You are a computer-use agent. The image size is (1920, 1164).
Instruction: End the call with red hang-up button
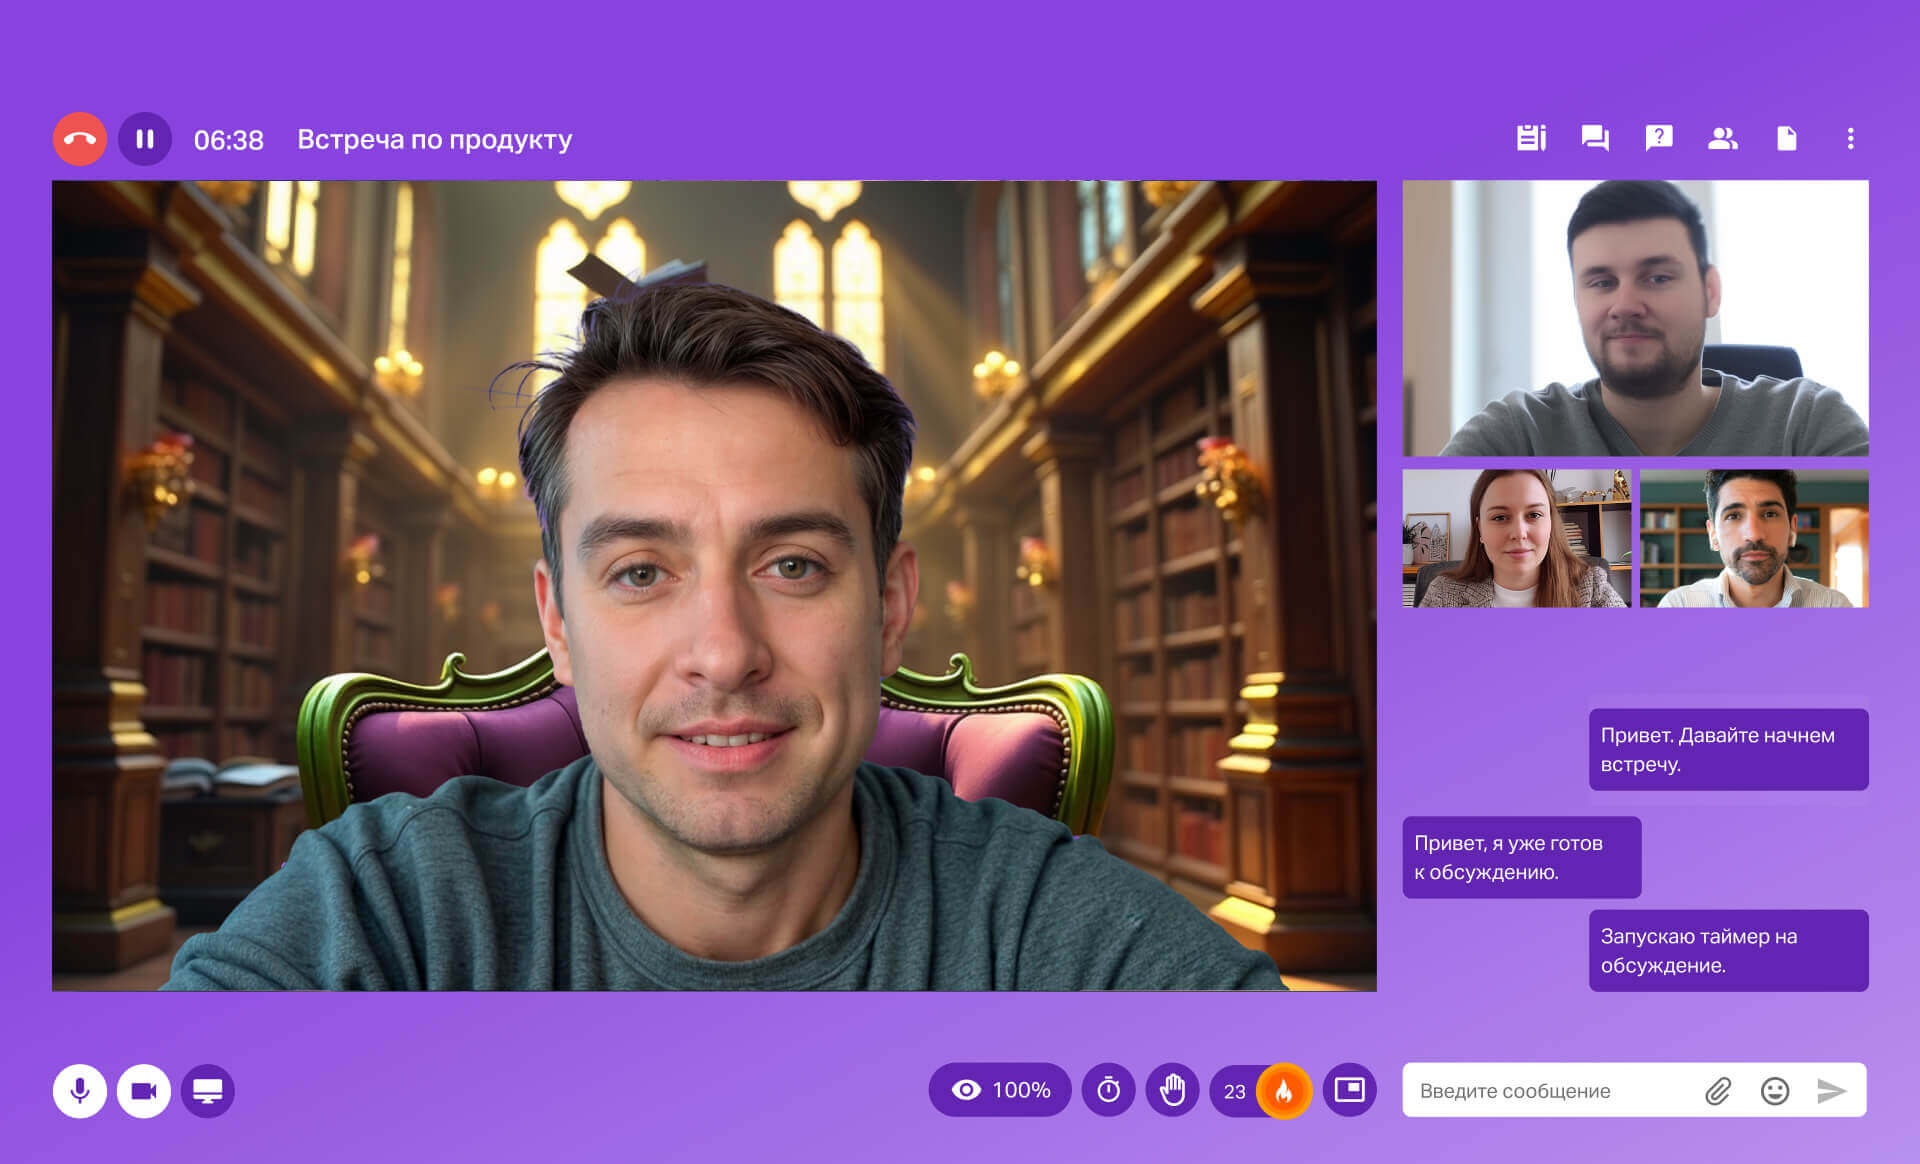coord(80,139)
